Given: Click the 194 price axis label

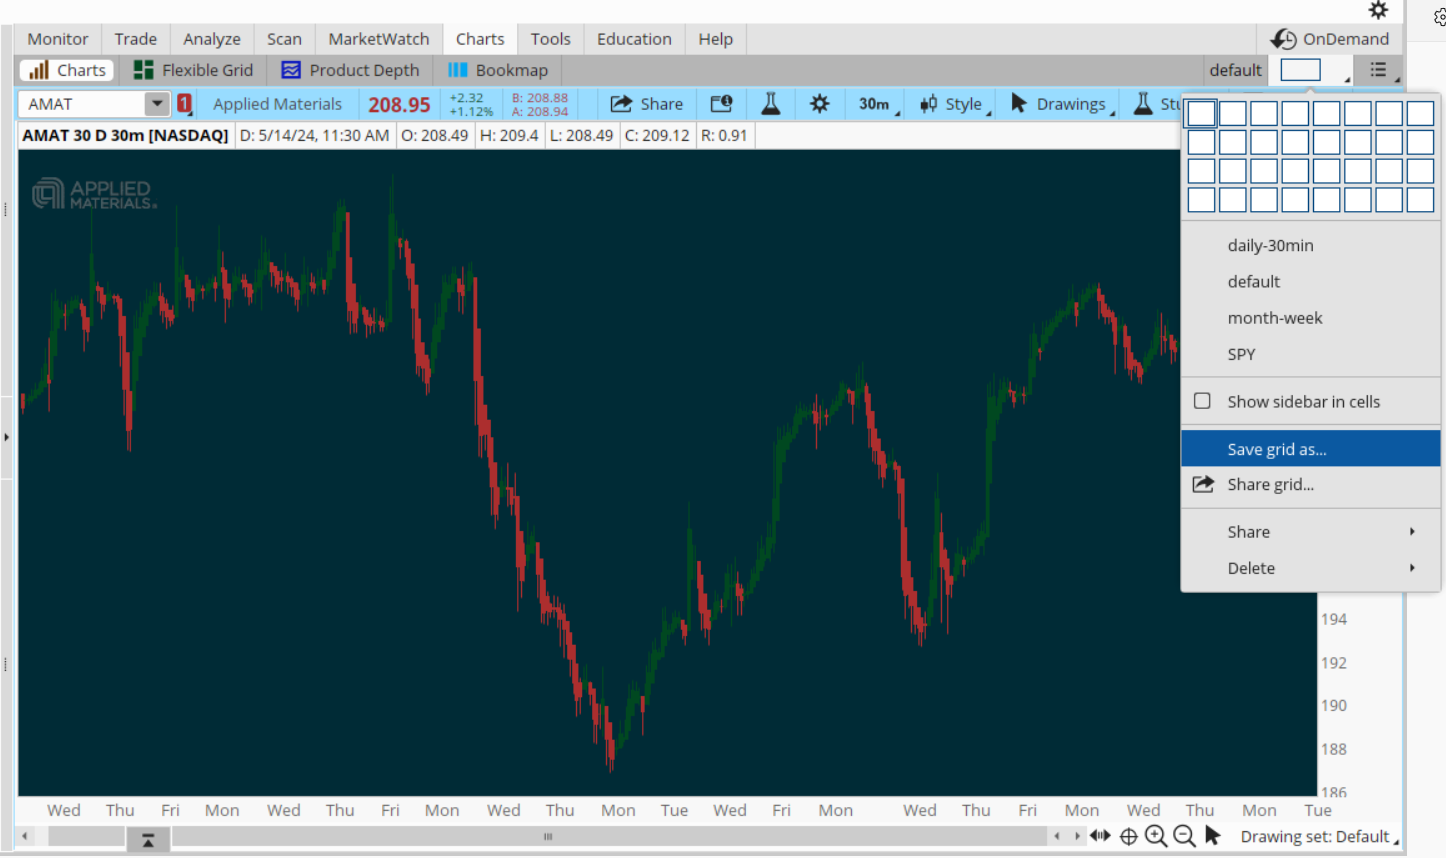Looking at the screenshot, I should [1333, 619].
